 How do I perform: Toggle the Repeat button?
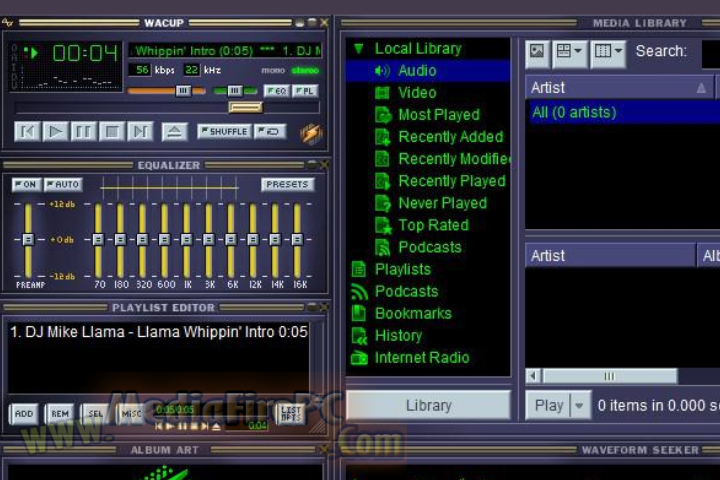point(270,132)
